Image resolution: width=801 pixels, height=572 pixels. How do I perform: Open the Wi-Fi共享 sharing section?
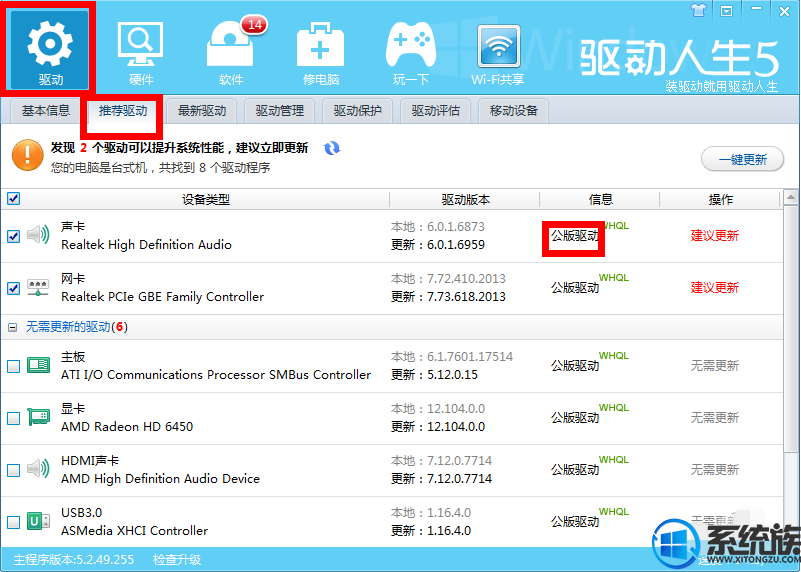coord(498,54)
